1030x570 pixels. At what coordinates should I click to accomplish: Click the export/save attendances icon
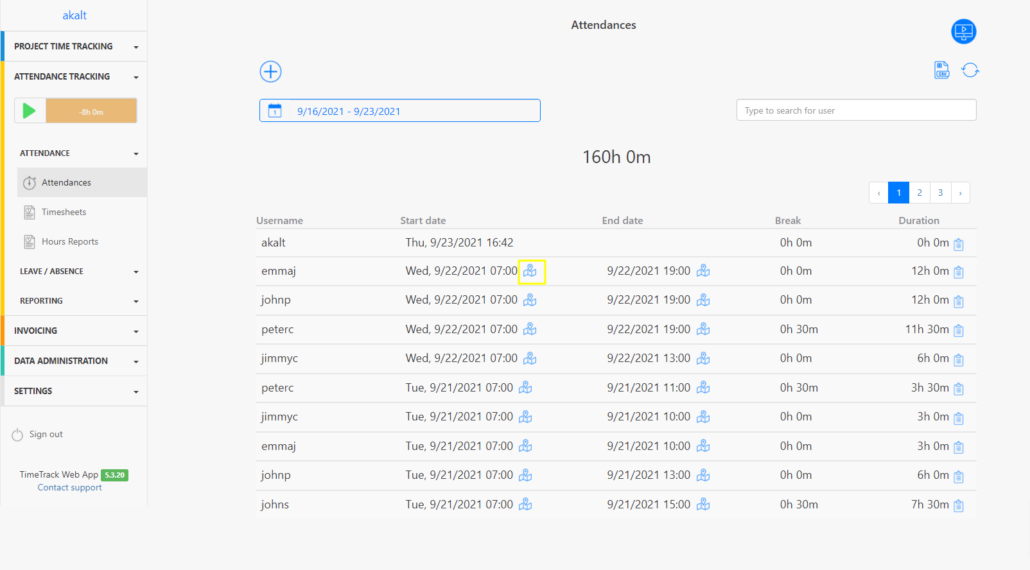[941, 69]
